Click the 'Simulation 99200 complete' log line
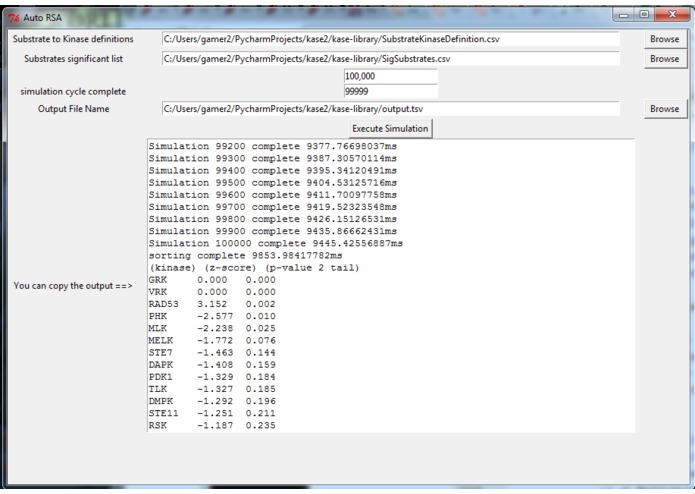Viewport: 695px width, 494px height. (x=273, y=146)
